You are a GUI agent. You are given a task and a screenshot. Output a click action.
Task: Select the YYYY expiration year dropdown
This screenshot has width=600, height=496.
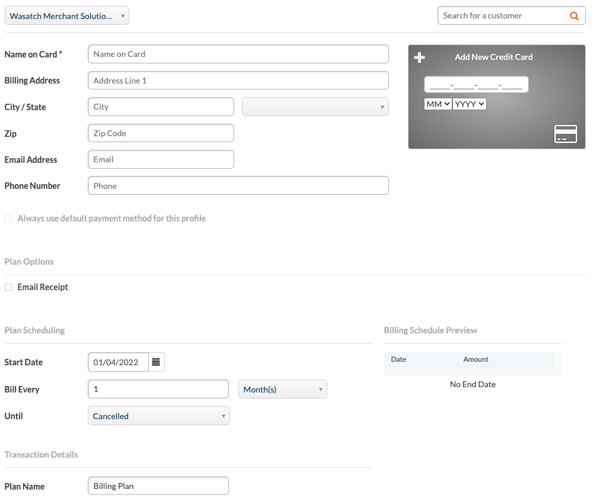(470, 104)
